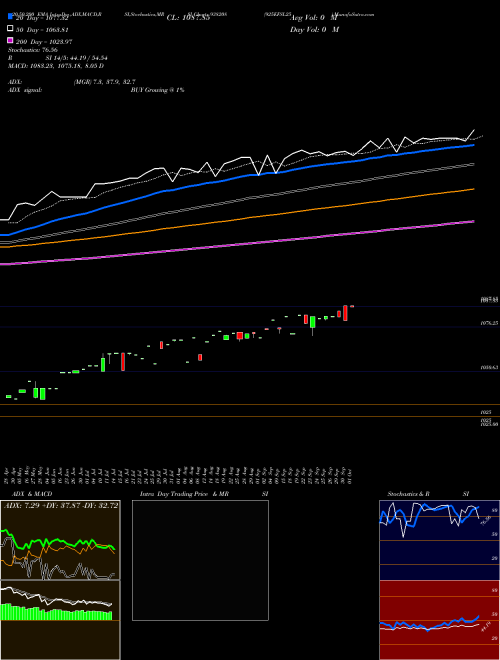Select the '50 Day = 1063.81' legend text

click(x=42, y=30)
